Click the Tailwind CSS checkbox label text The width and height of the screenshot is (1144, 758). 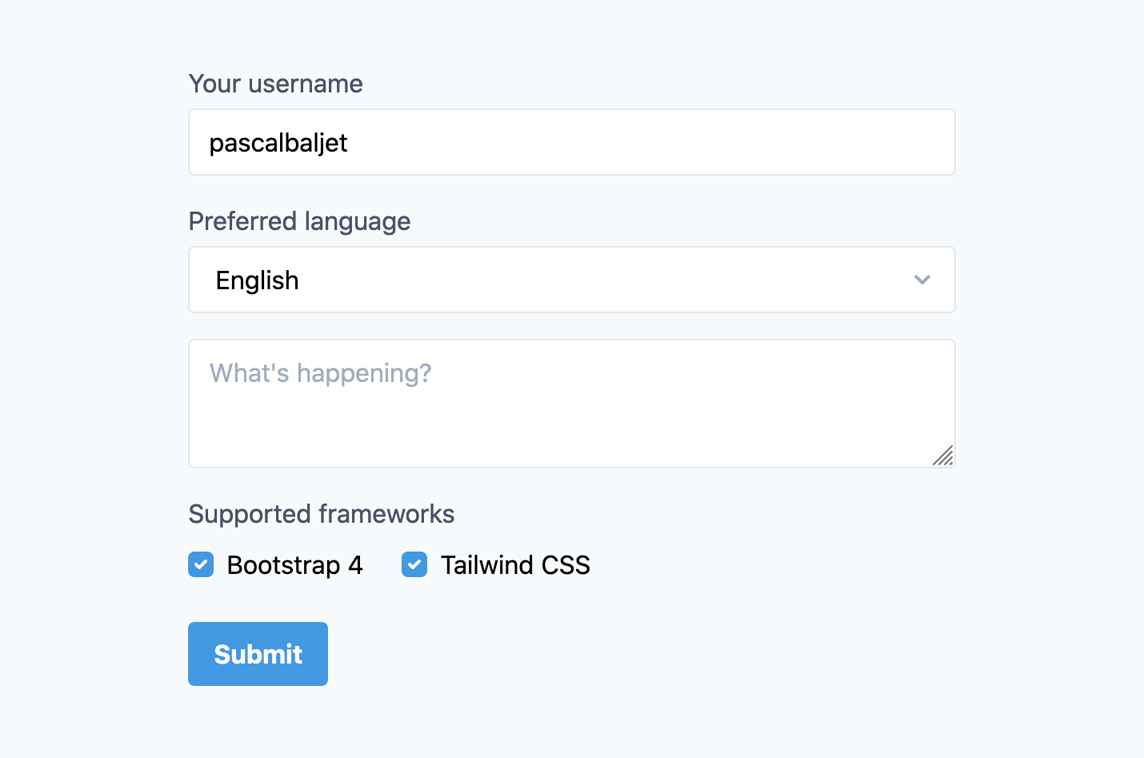tap(515, 564)
